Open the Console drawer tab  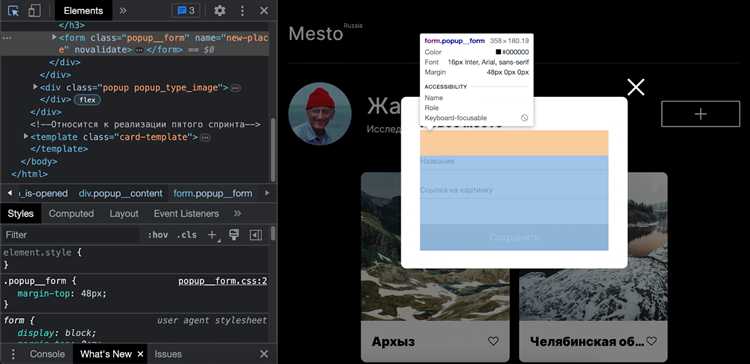47,354
